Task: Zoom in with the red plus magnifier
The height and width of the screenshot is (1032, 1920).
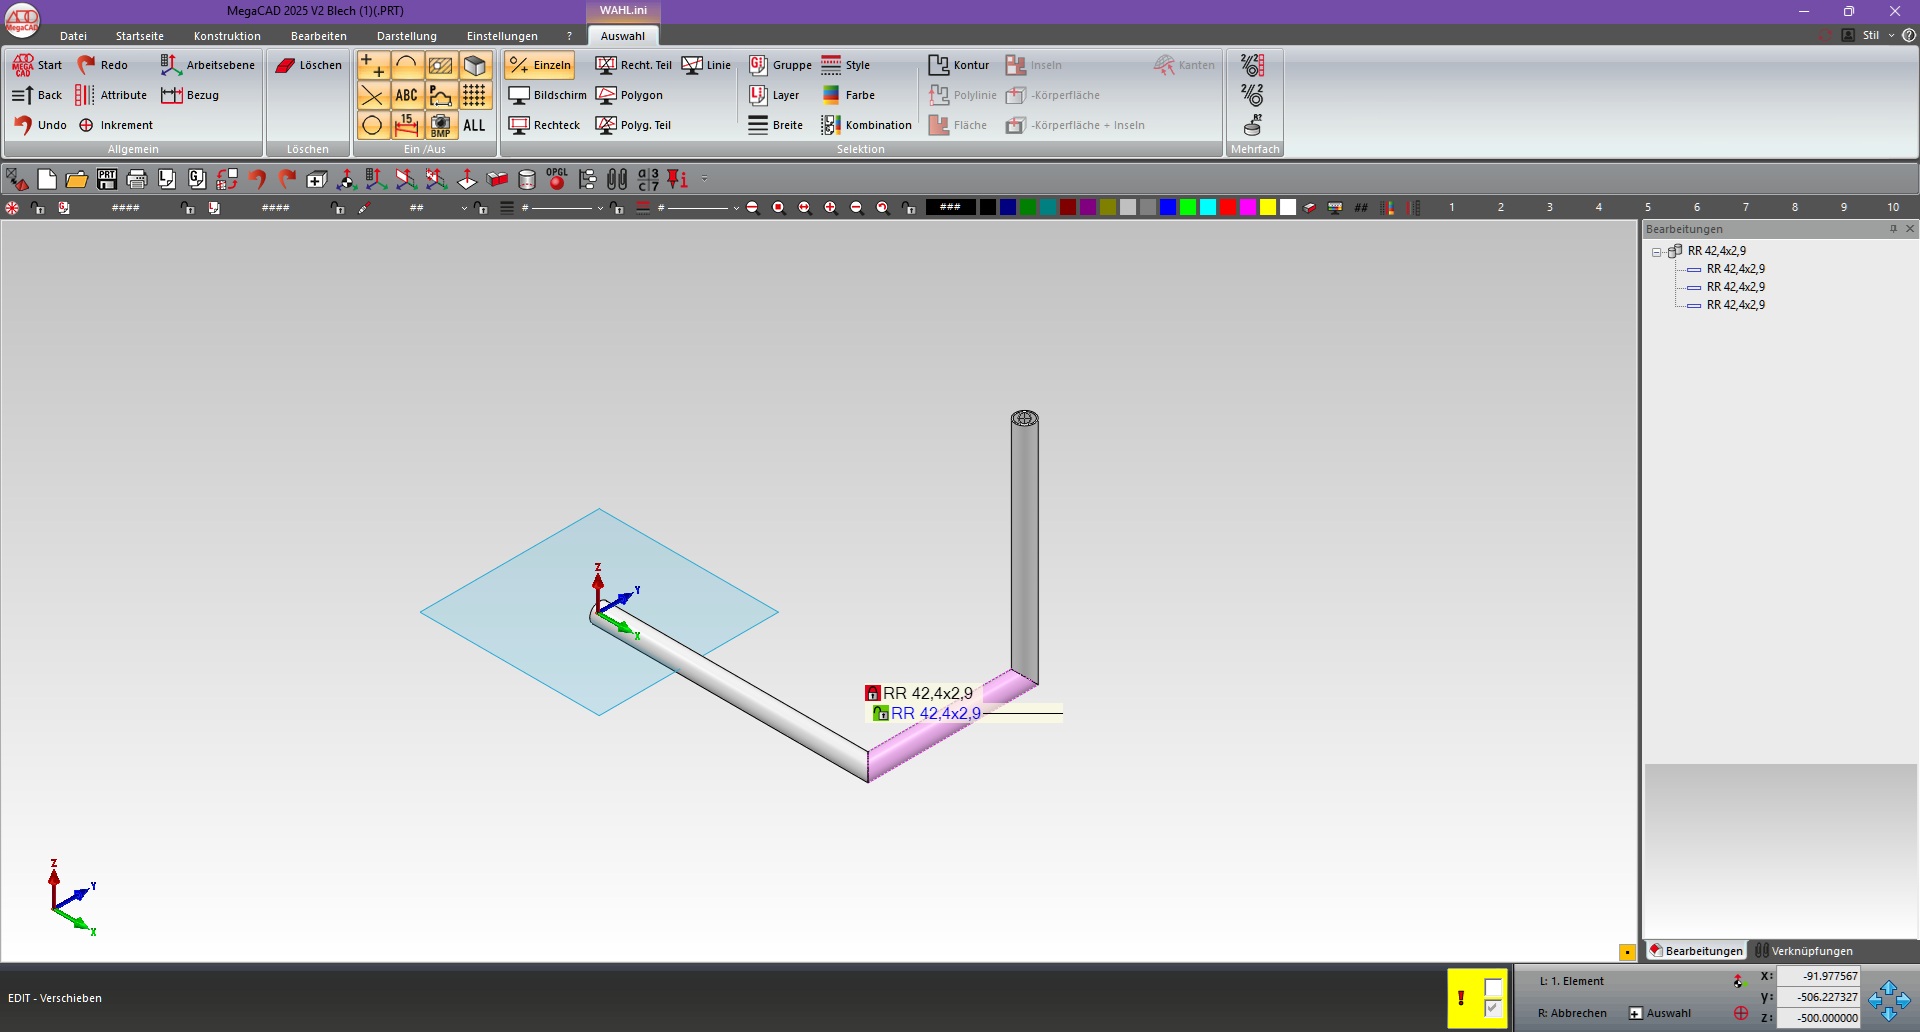Action: [x=831, y=208]
